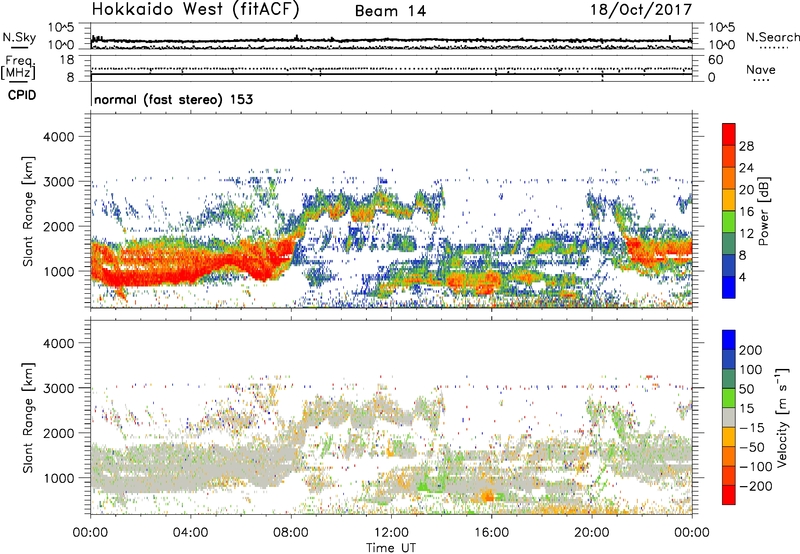
Task: Click the '28' tick on the Power color bar
Action: [746, 146]
